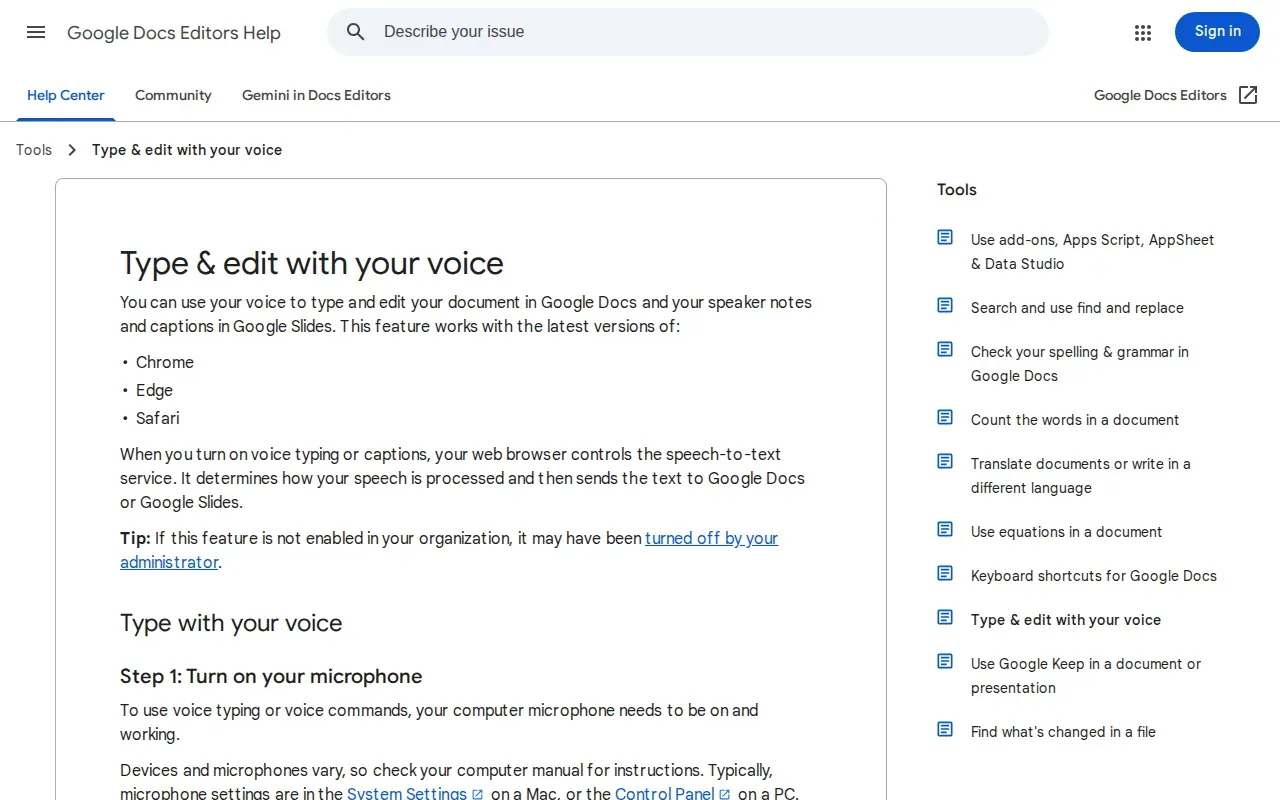The image size is (1280, 800).
Task: Open Check your spelling & grammar article
Action: point(1080,364)
